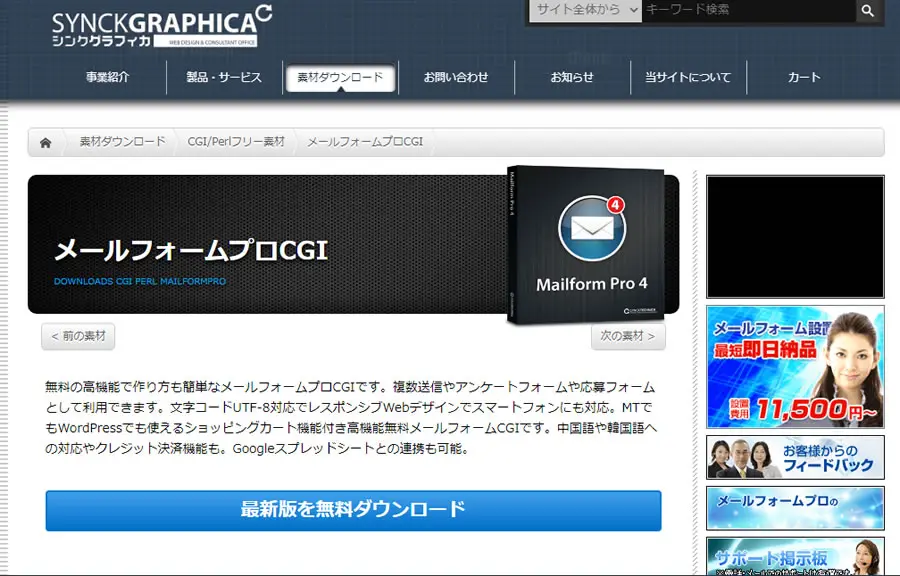The image size is (900, 576).
Task: Click the Mailform Pro 4 product box image
Action: [x=587, y=245]
